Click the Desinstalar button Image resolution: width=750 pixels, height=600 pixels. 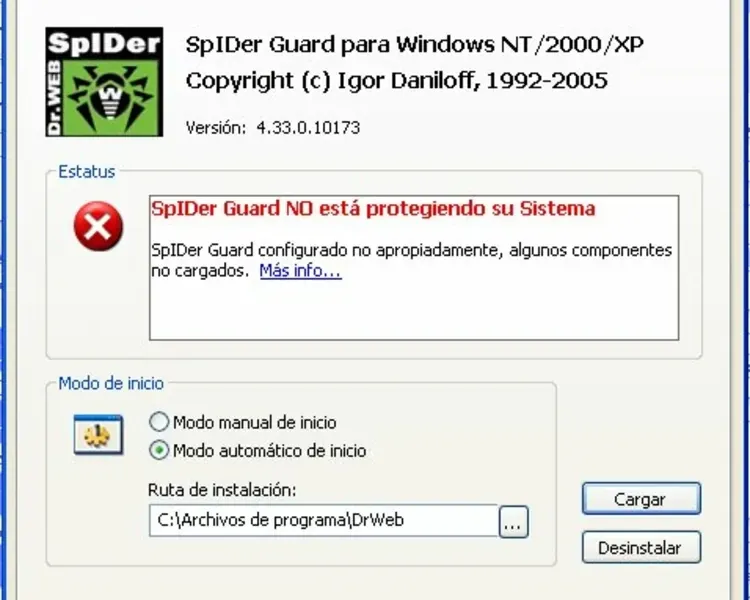[641, 547]
